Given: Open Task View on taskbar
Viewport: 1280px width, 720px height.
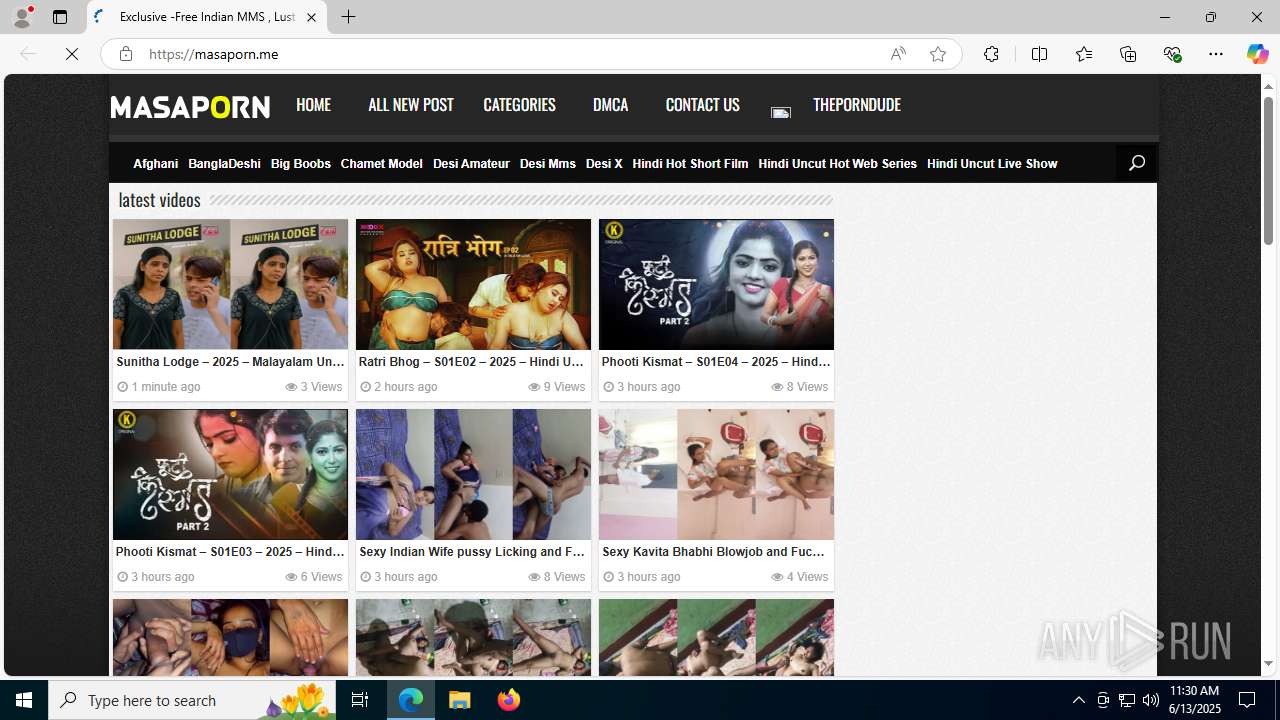Looking at the screenshot, I should 360,700.
